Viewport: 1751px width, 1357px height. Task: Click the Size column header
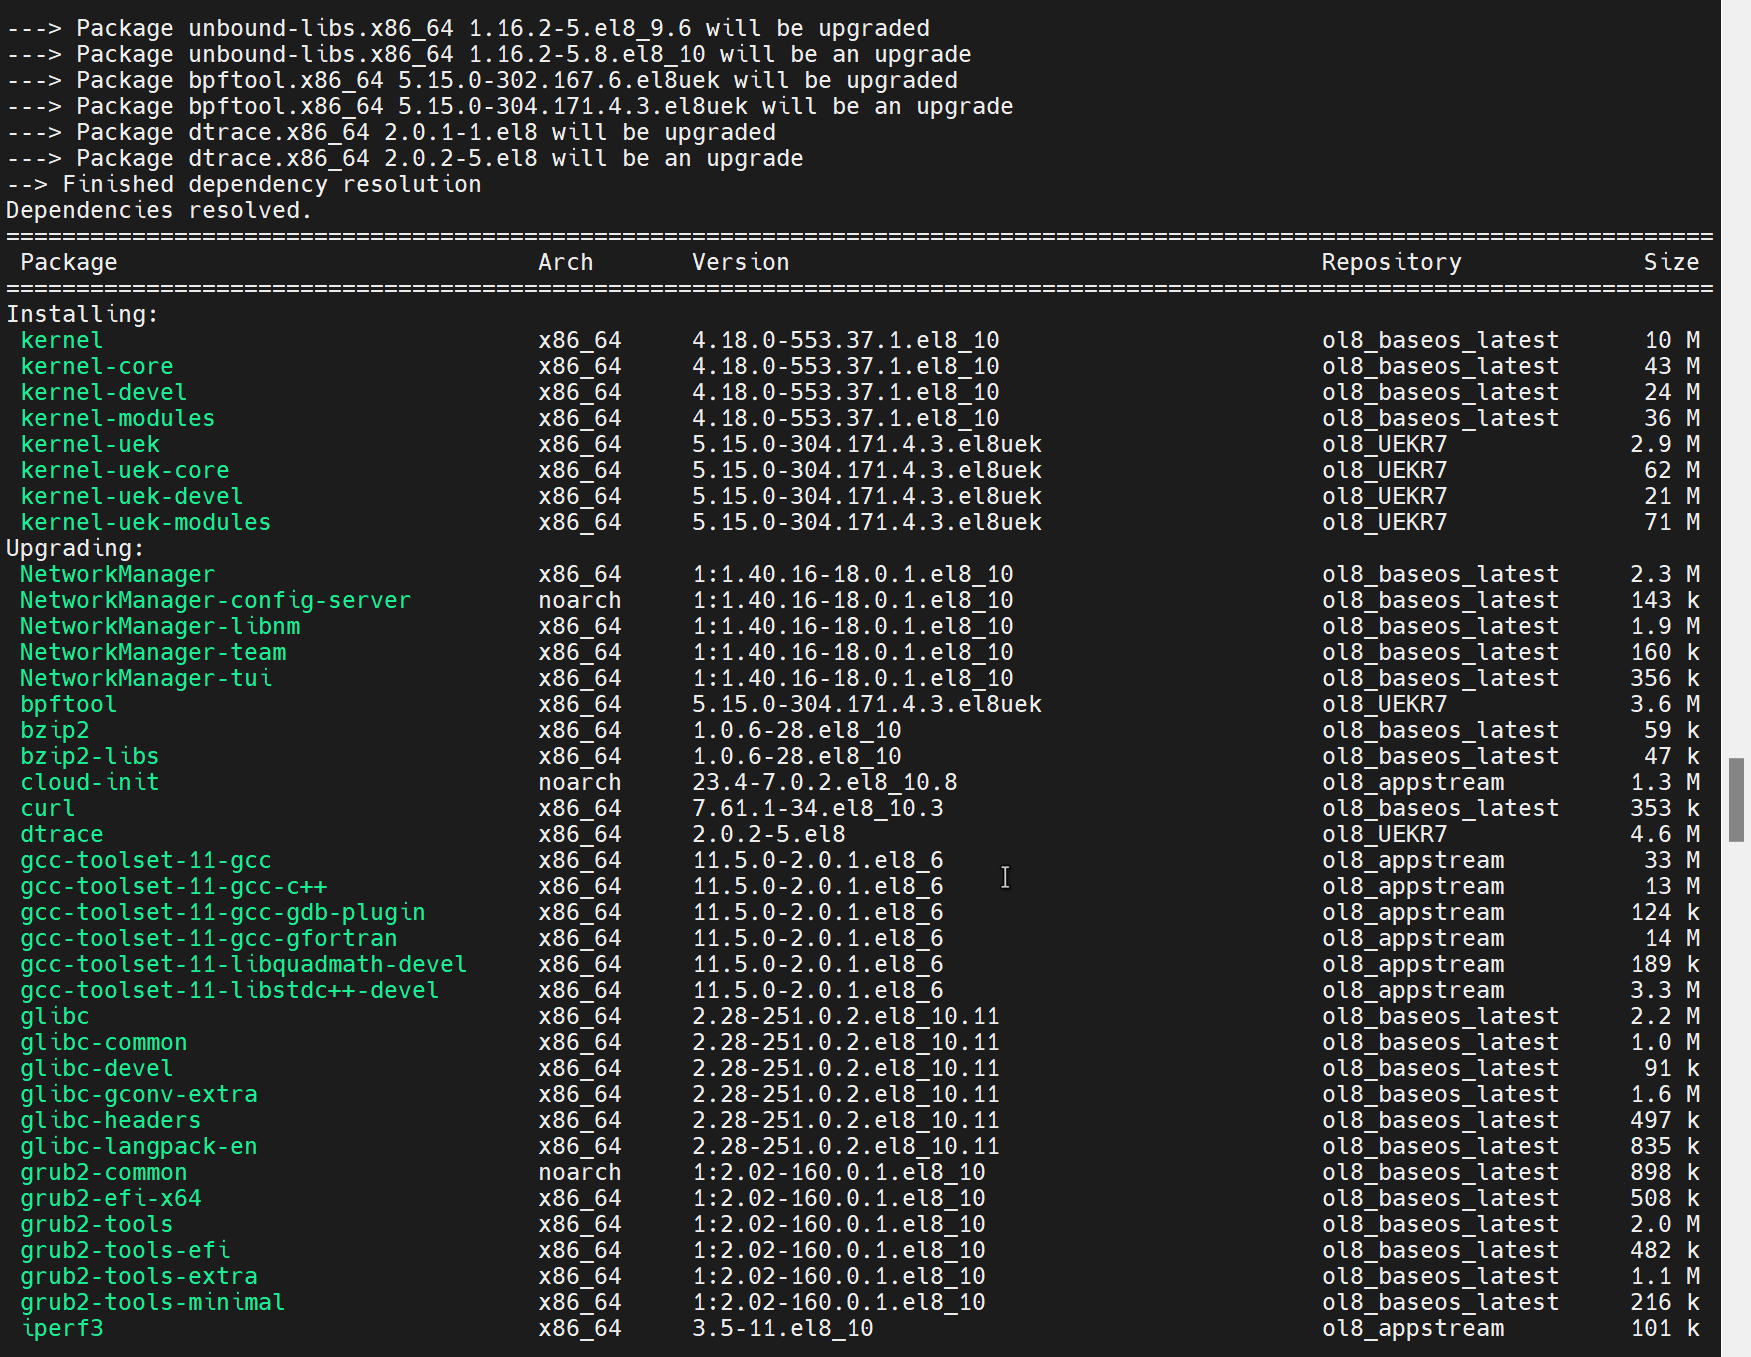point(1672,262)
